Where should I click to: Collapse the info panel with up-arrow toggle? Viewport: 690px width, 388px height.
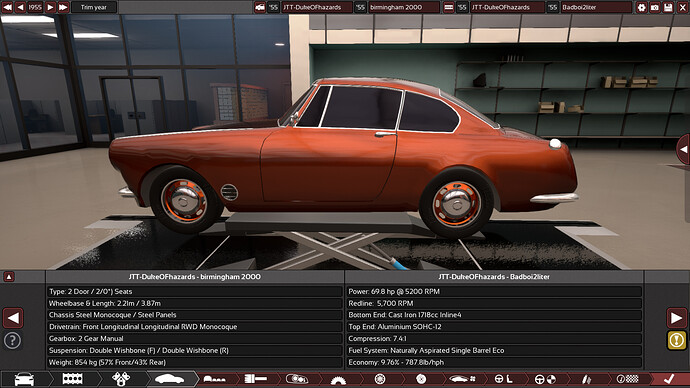click(9, 277)
